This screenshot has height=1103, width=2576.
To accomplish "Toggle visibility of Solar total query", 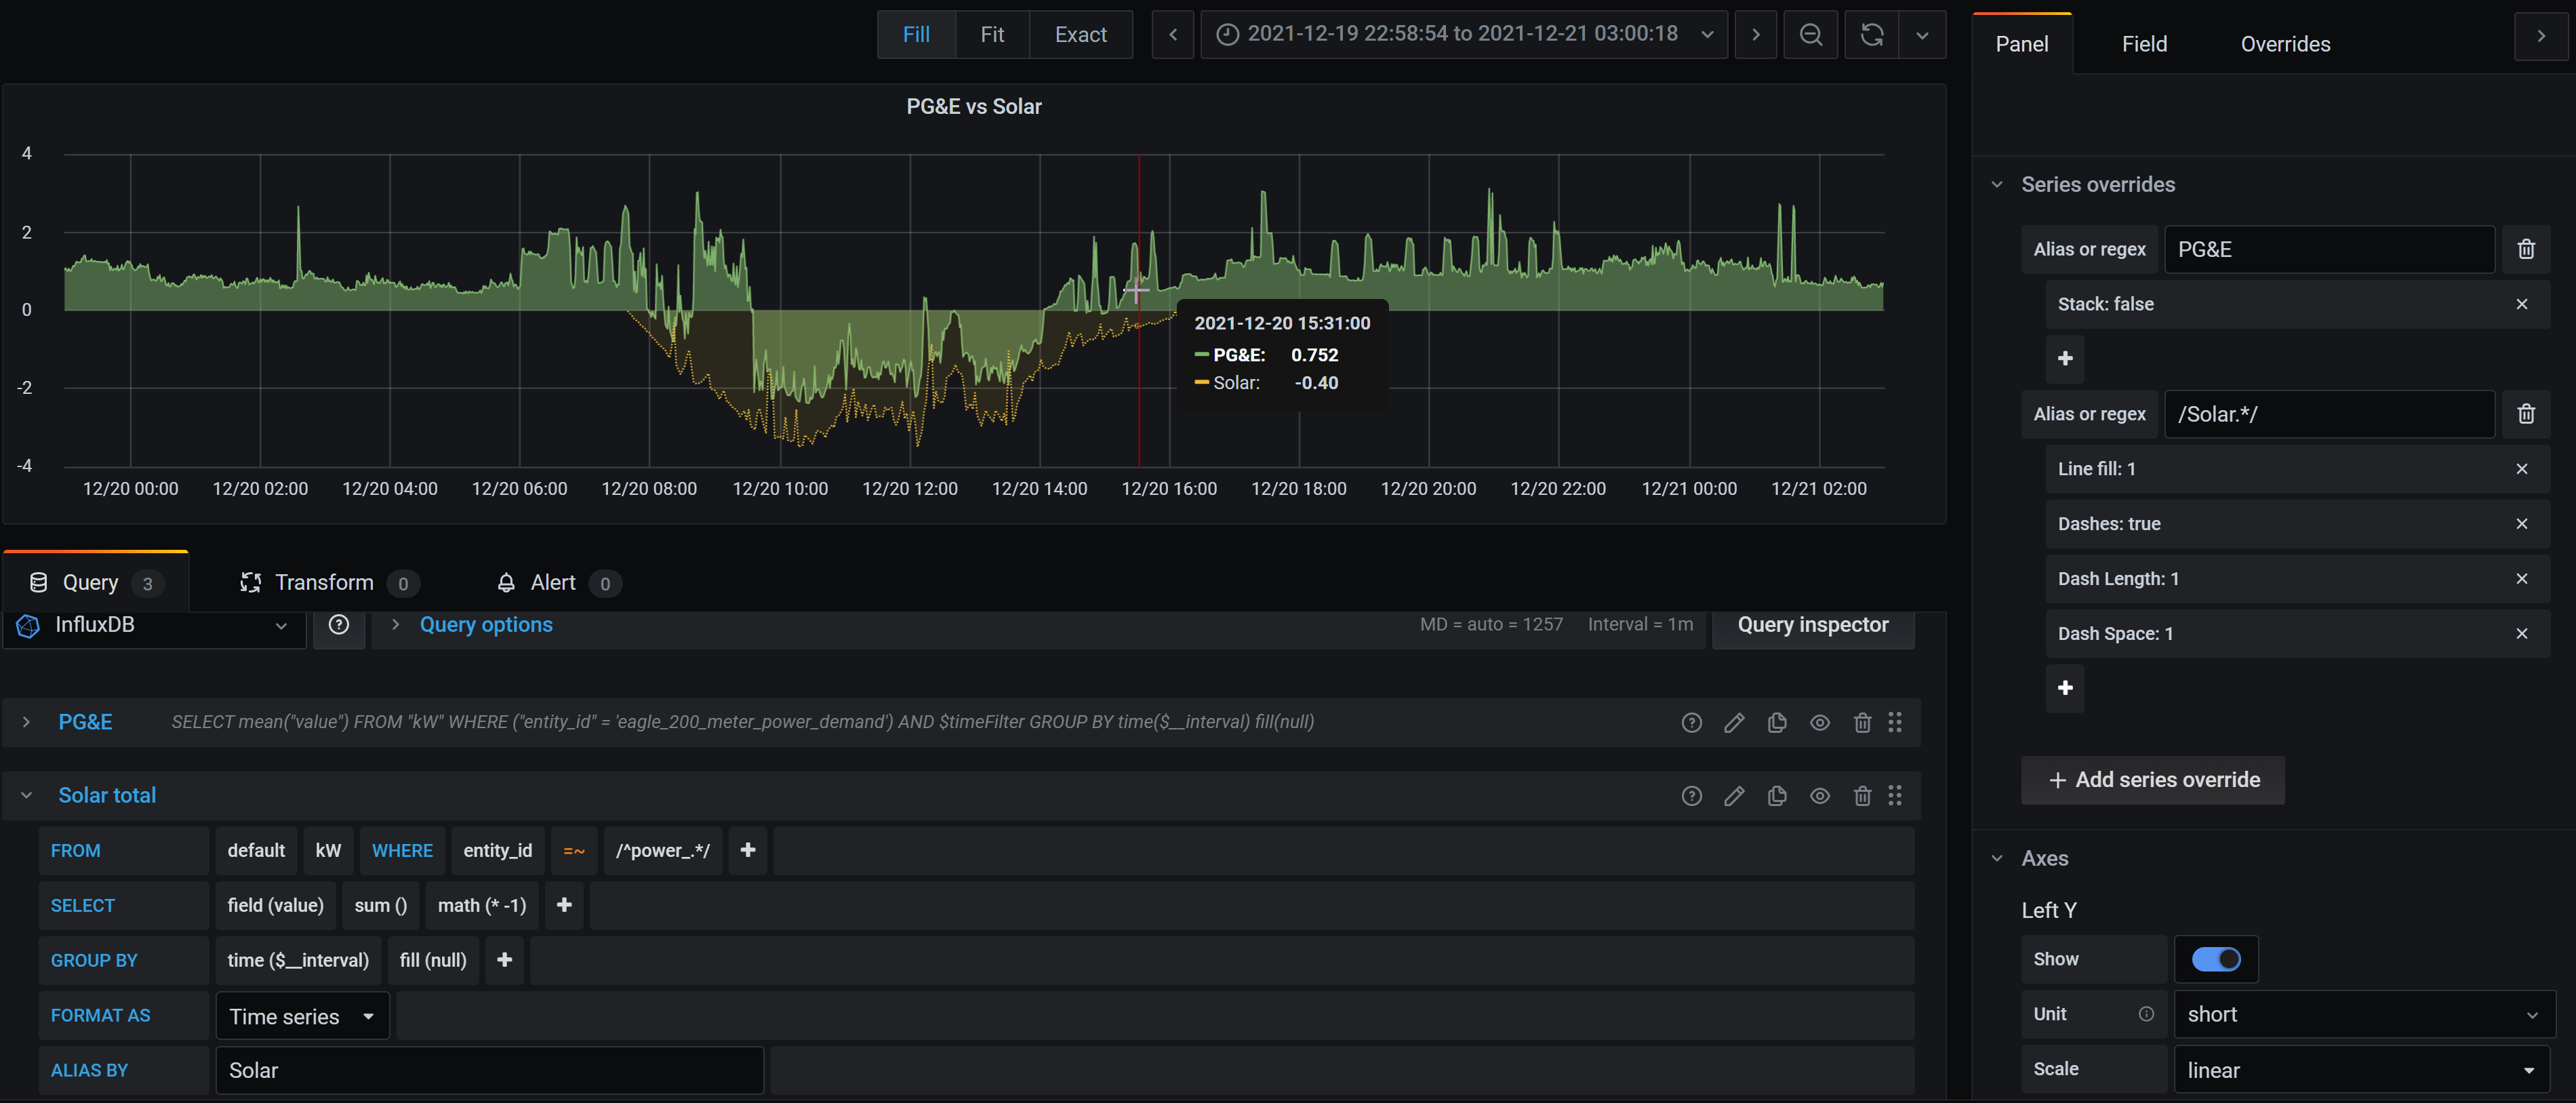I will 1819,795.
